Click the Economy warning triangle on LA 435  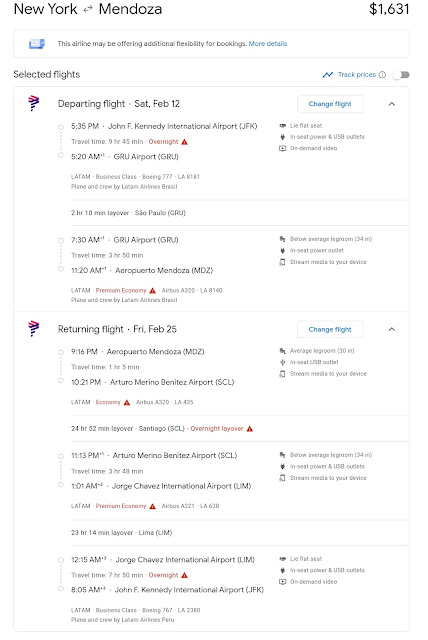point(127,402)
